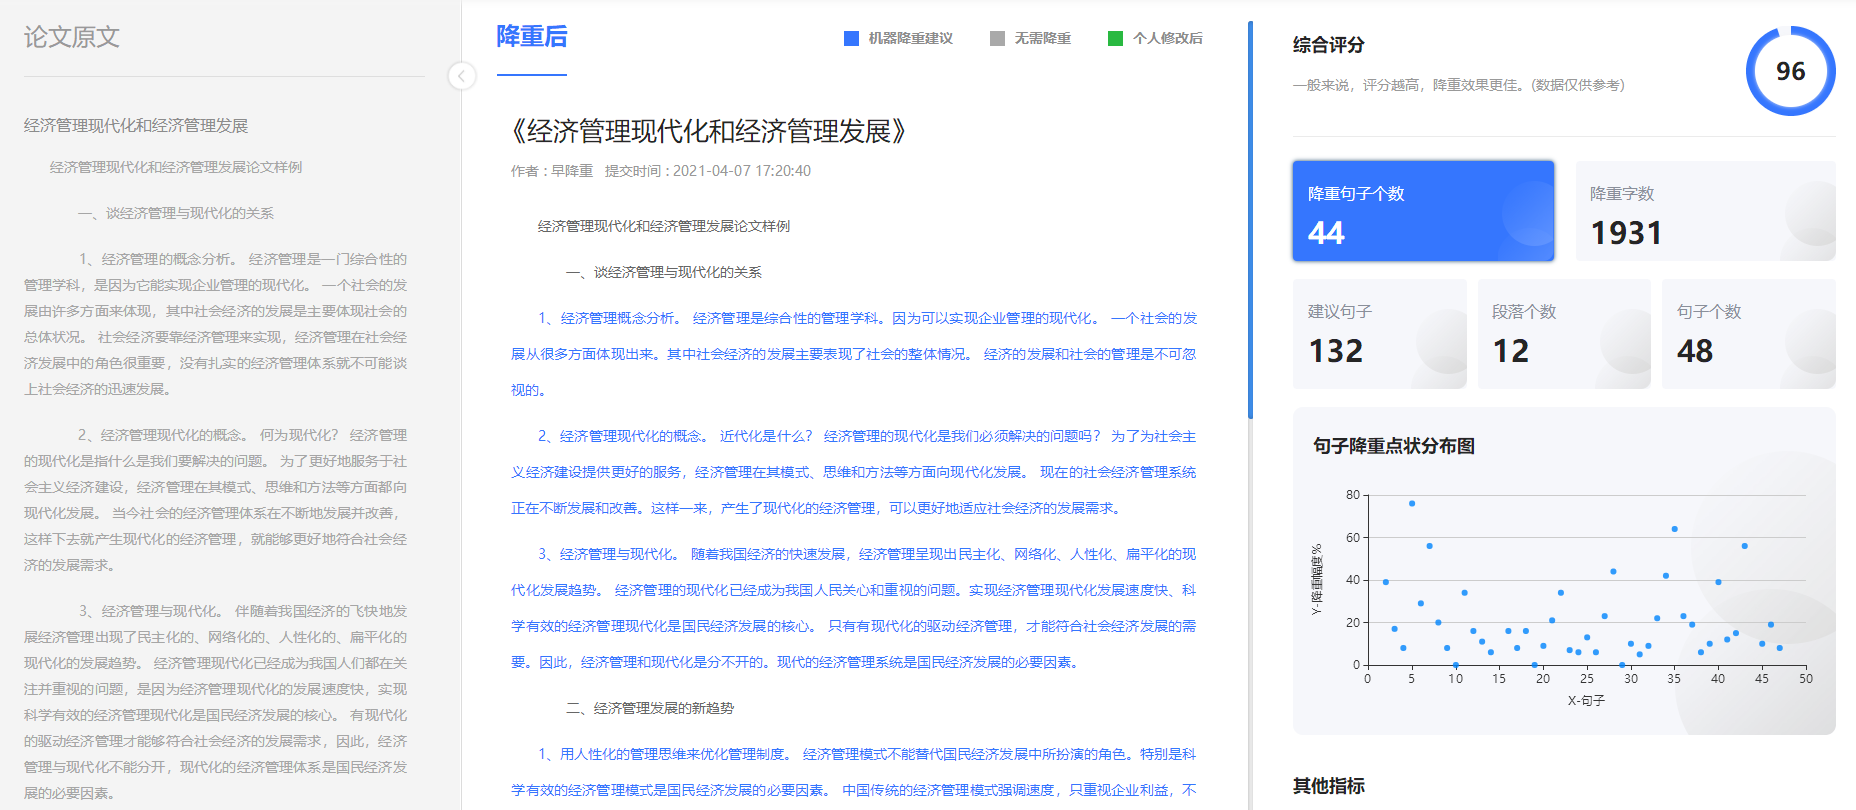Select the 降重句子个数 blue card
1856x810 pixels.
coord(1422,211)
